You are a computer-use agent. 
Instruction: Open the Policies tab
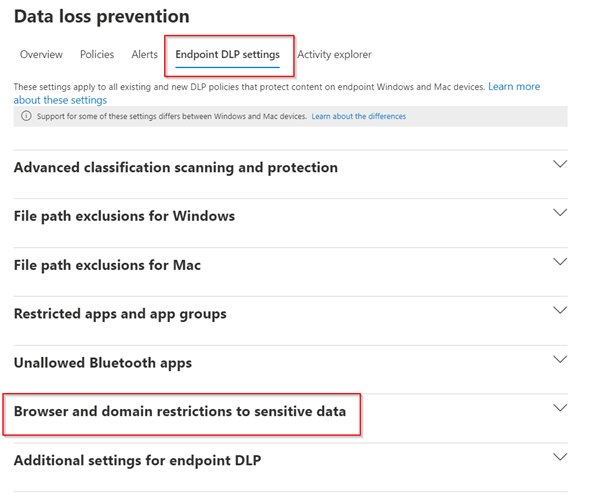click(95, 54)
